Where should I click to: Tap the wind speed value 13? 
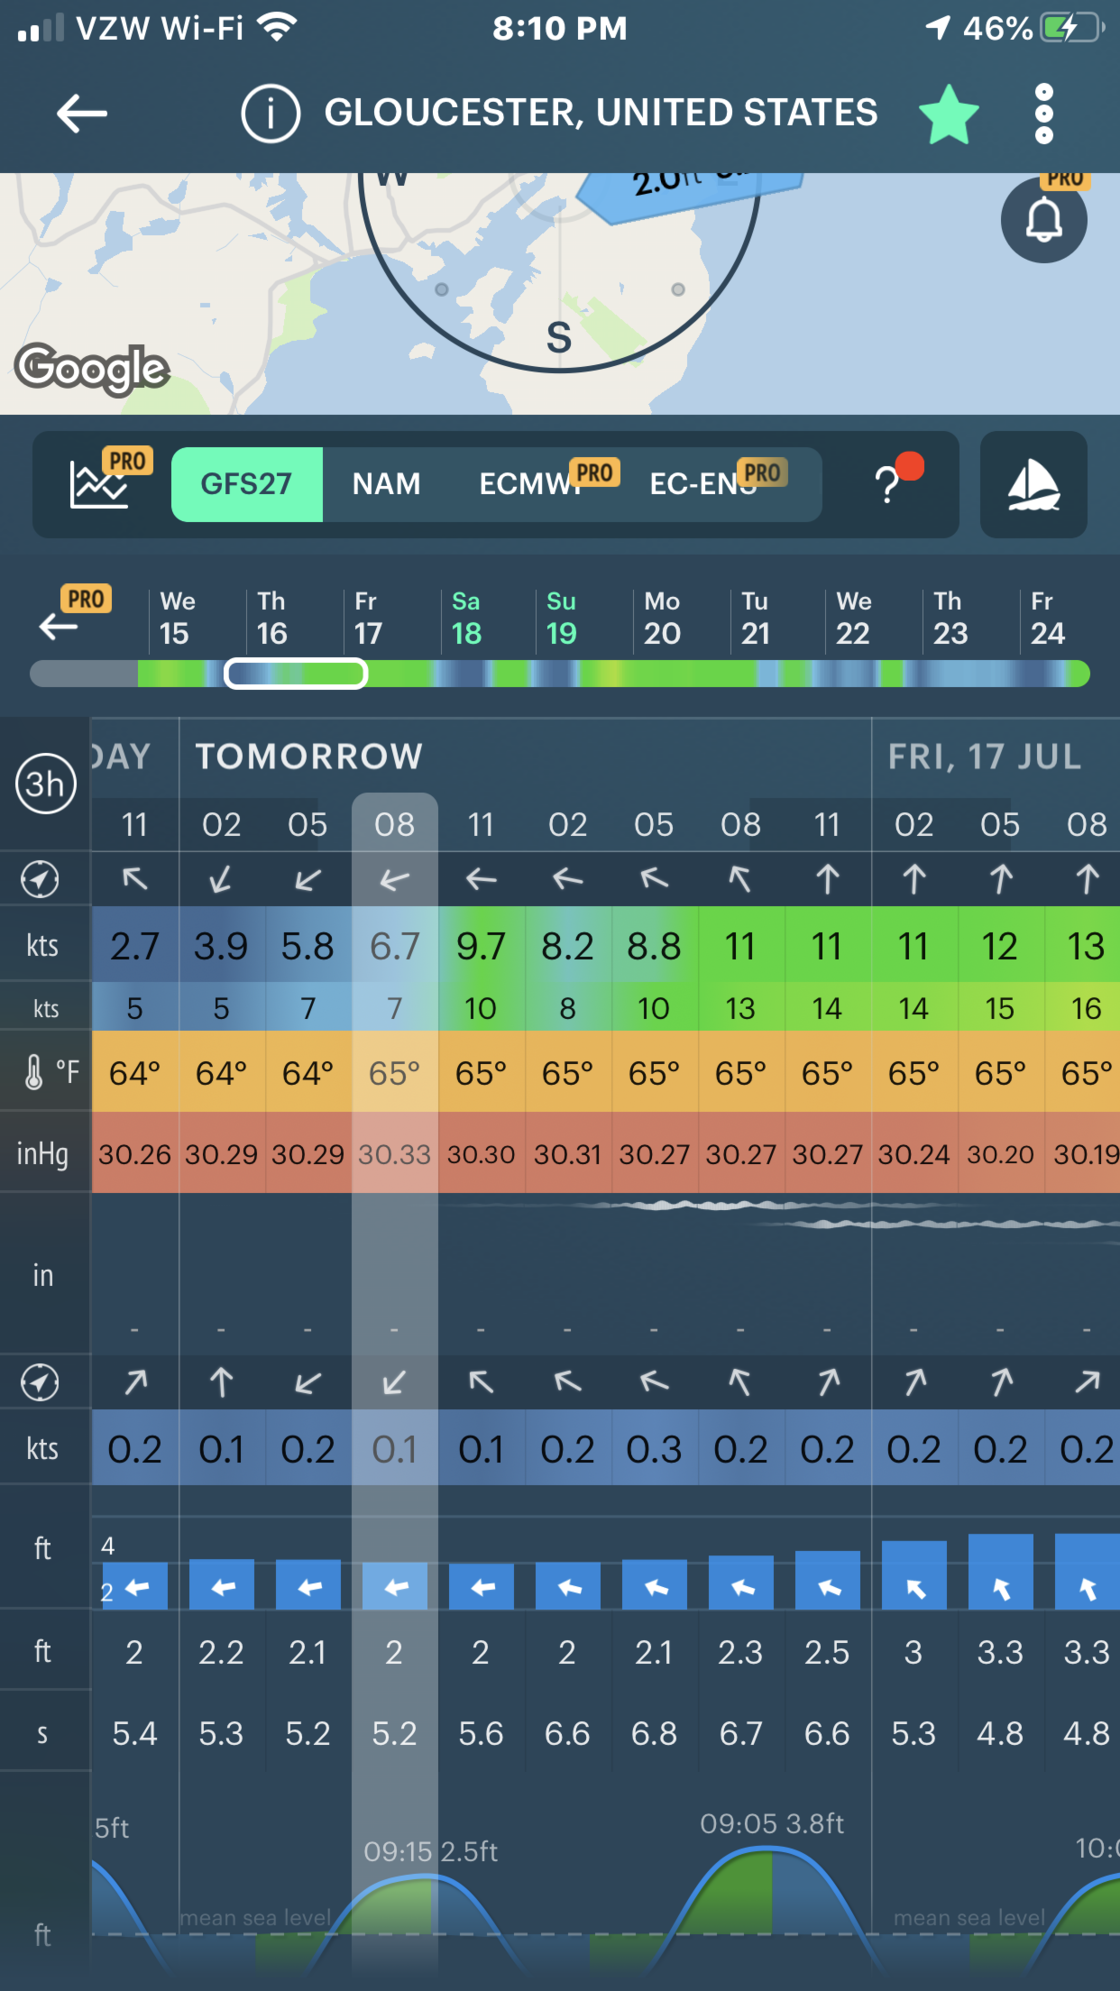(x=1086, y=945)
